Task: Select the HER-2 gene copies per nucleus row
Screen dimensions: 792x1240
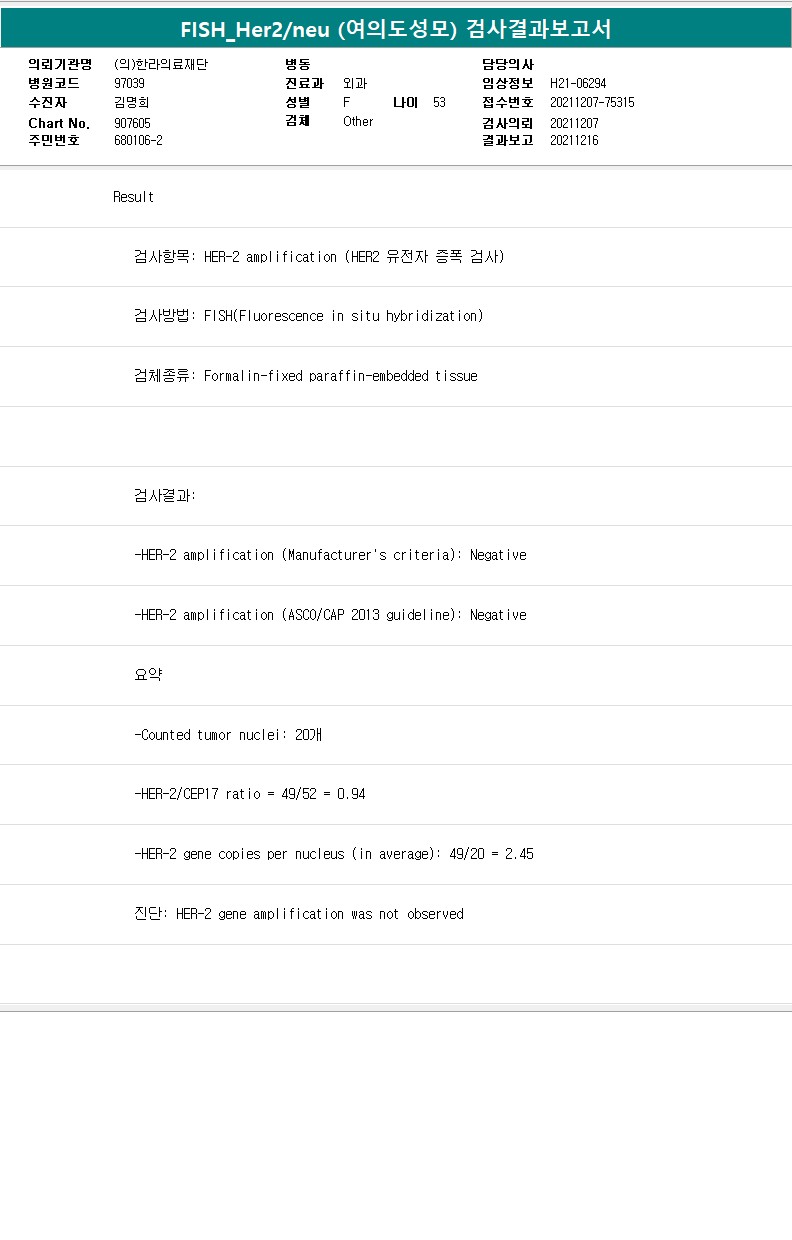Action: [x=333, y=854]
